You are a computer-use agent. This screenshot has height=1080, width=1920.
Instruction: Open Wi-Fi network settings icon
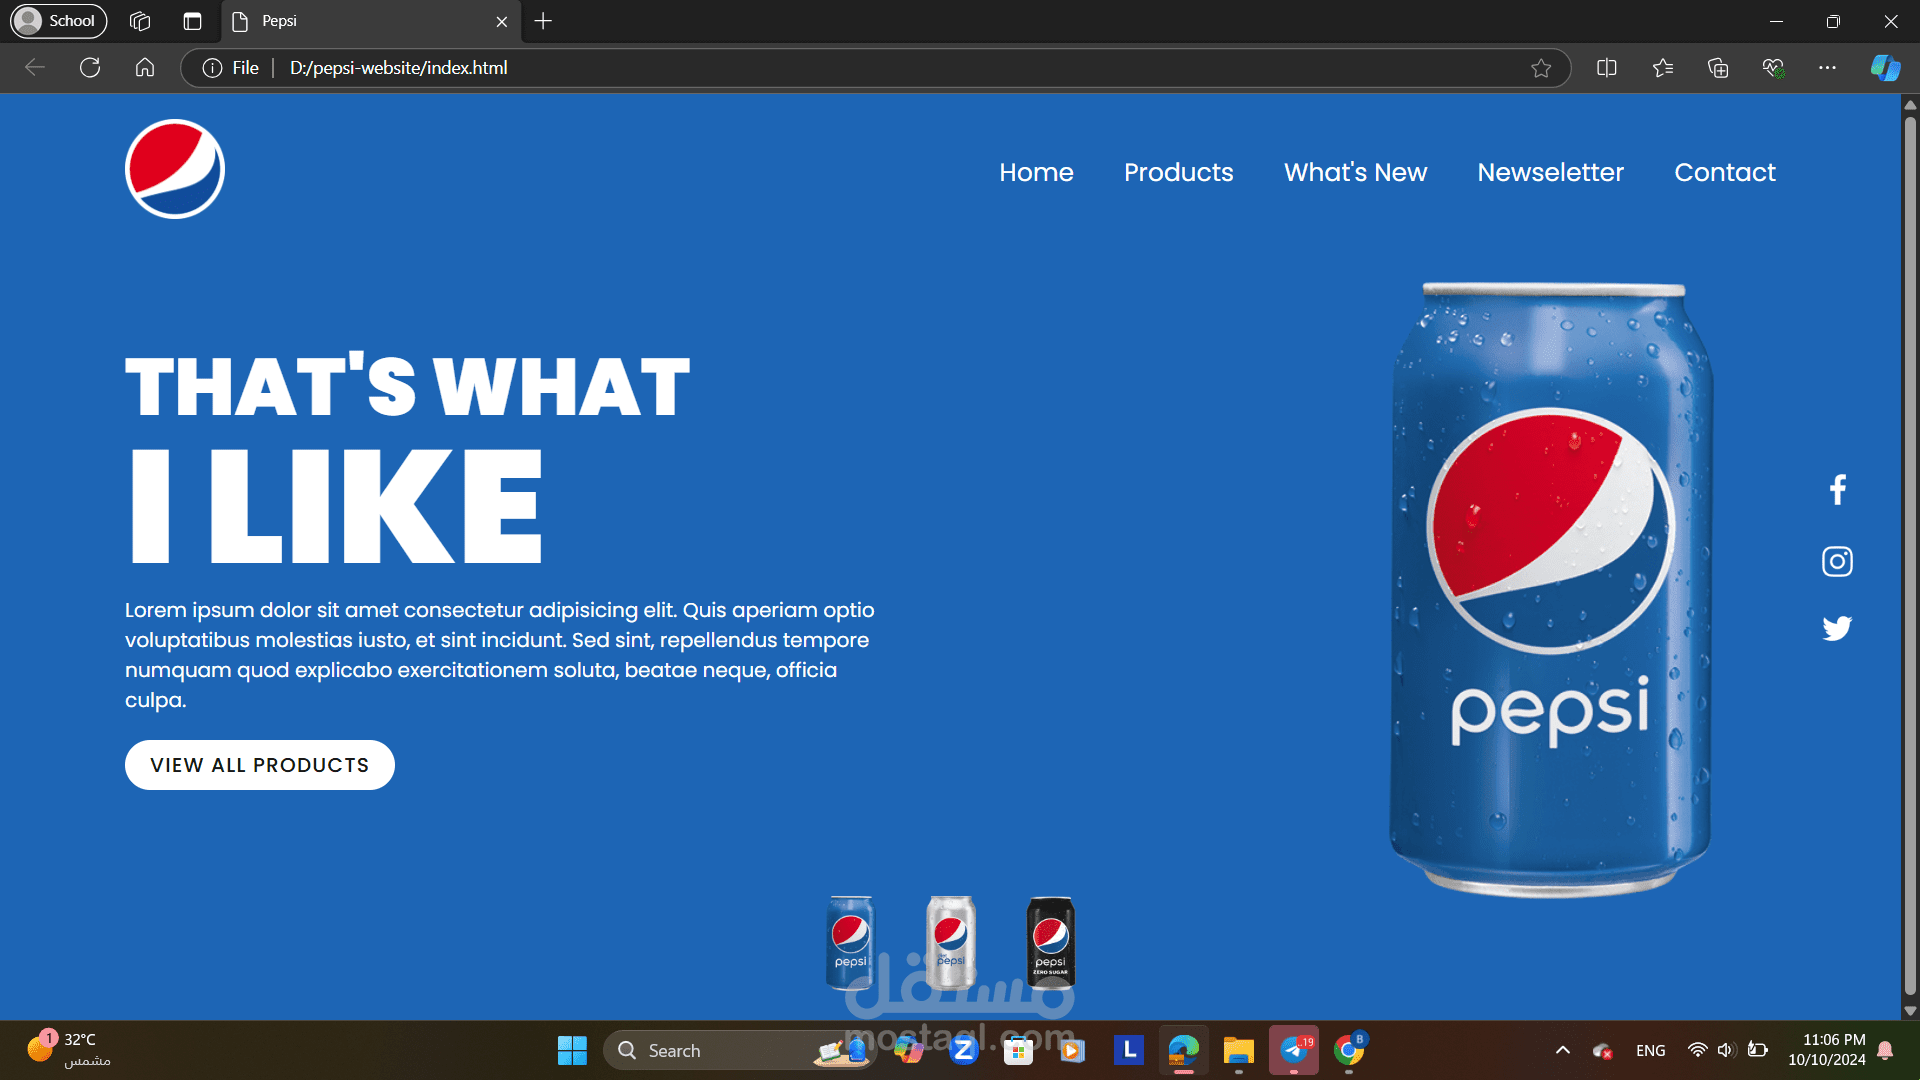pos(1697,1050)
